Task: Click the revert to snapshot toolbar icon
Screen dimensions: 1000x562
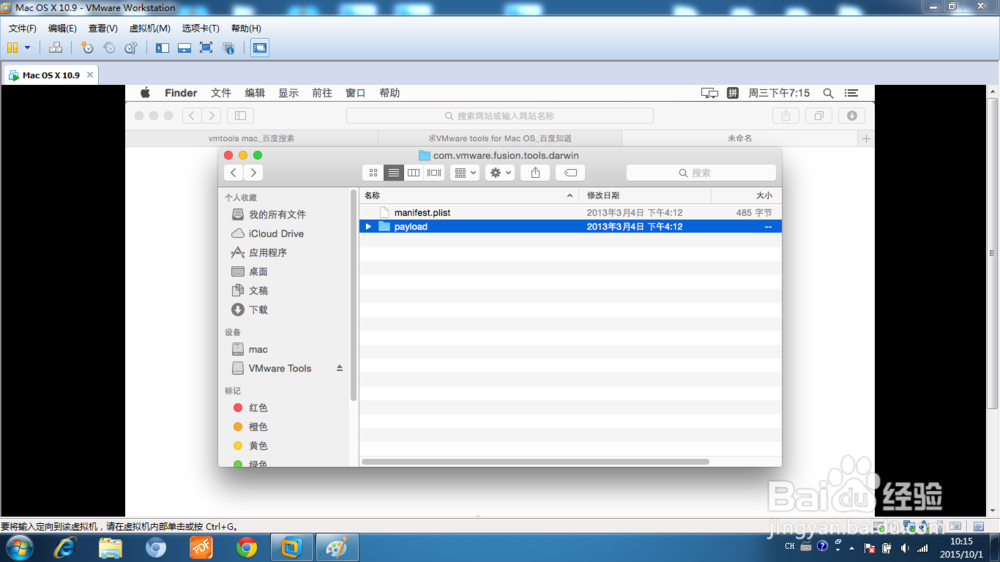Action: 109,48
